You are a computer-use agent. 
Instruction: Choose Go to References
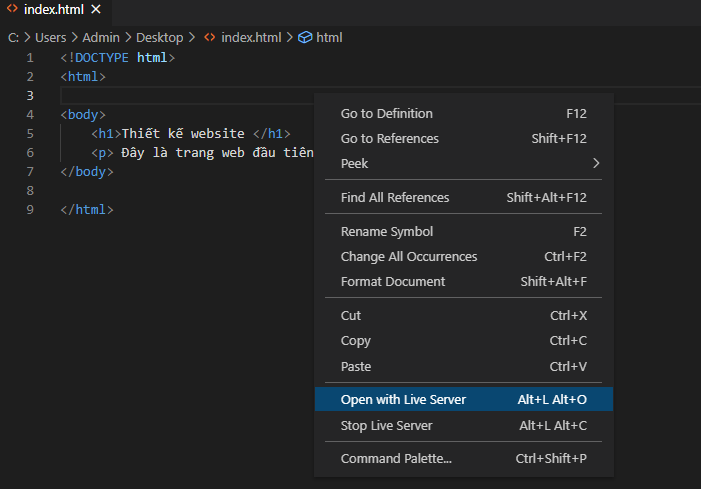(464, 139)
